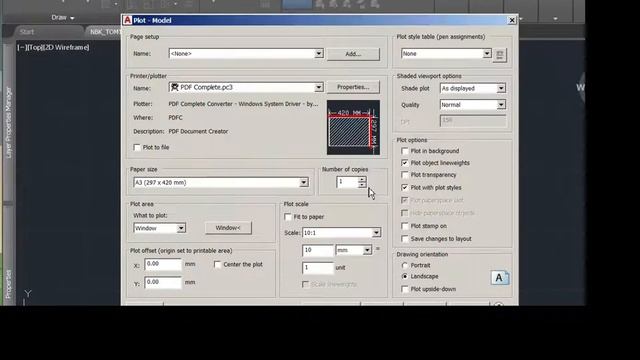Image resolution: width=640 pixels, height=360 pixels.
Task: Click the X offset input field
Action: point(163,264)
